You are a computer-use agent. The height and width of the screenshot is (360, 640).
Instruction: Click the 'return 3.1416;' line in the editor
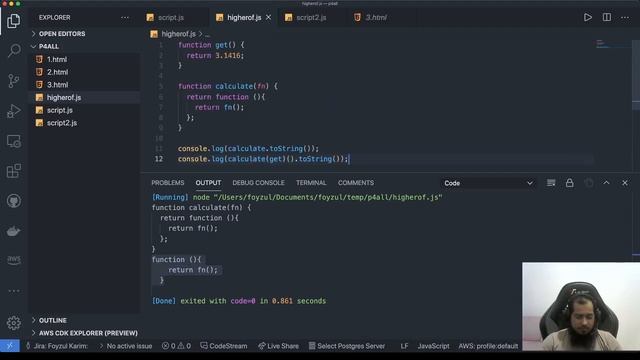tap(215, 56)
